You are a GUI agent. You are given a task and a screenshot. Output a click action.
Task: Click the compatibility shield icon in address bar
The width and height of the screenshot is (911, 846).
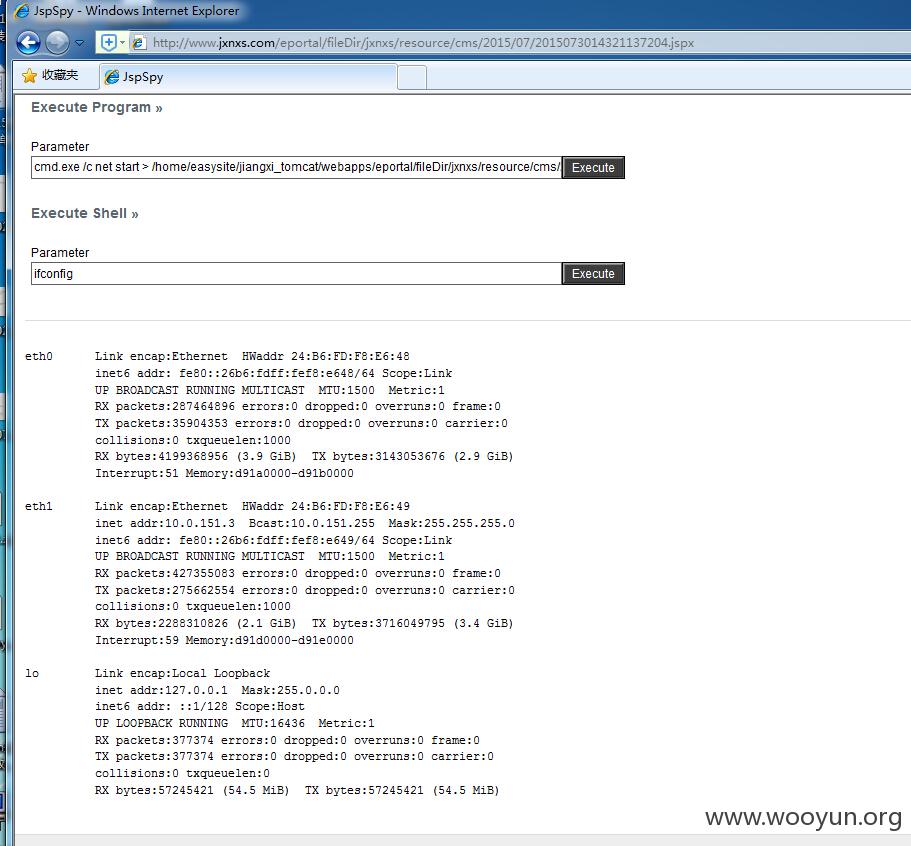pyautogui.click(x=108, y=42)
